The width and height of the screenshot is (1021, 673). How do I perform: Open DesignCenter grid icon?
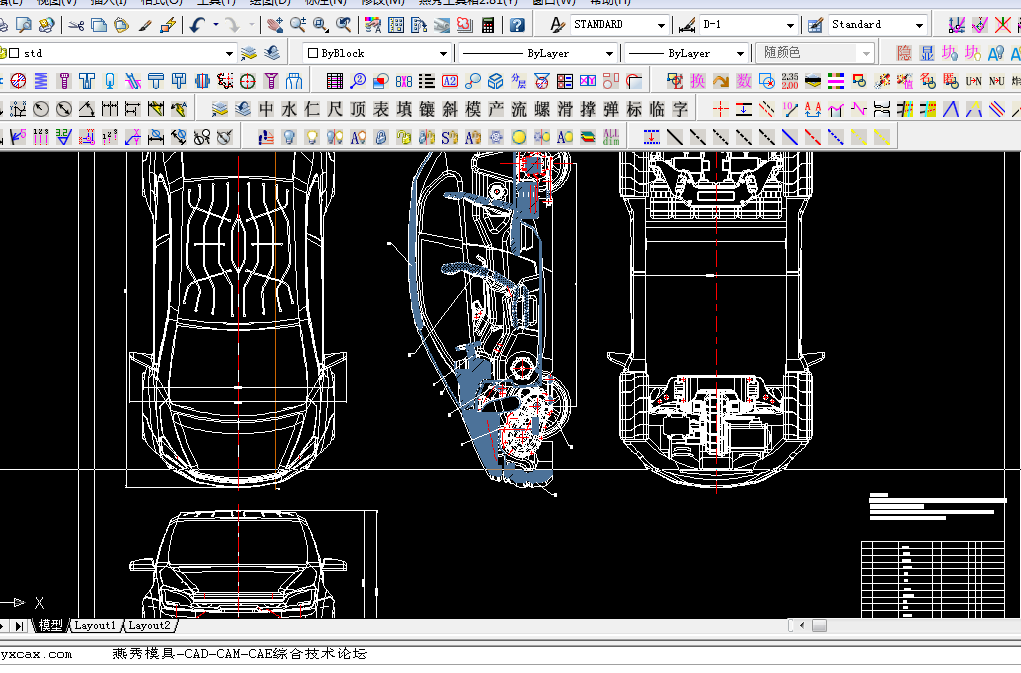[396, 25]
